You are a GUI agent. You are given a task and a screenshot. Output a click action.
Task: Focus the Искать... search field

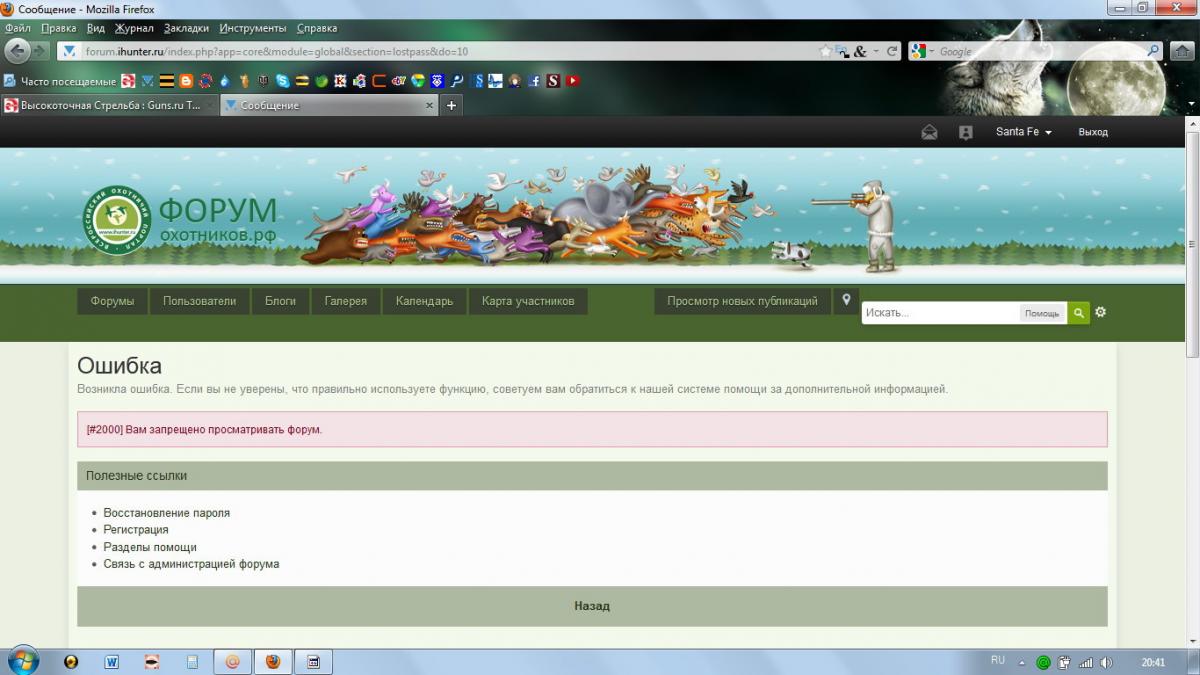(x=940, y=313)
